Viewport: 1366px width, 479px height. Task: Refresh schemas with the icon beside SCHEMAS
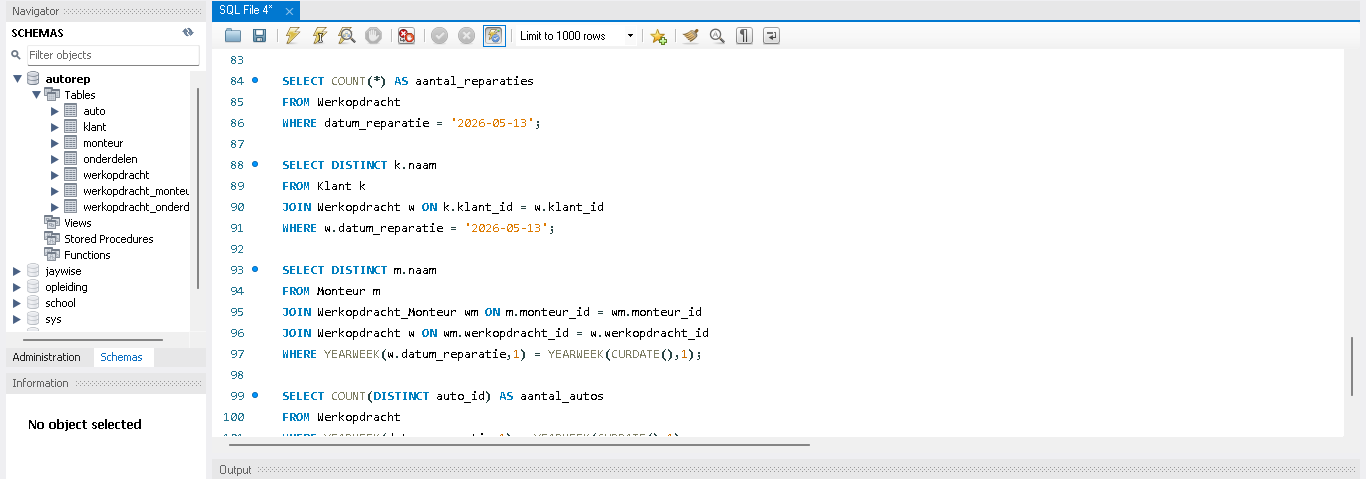pyautogui.click(x=188, y=32)
